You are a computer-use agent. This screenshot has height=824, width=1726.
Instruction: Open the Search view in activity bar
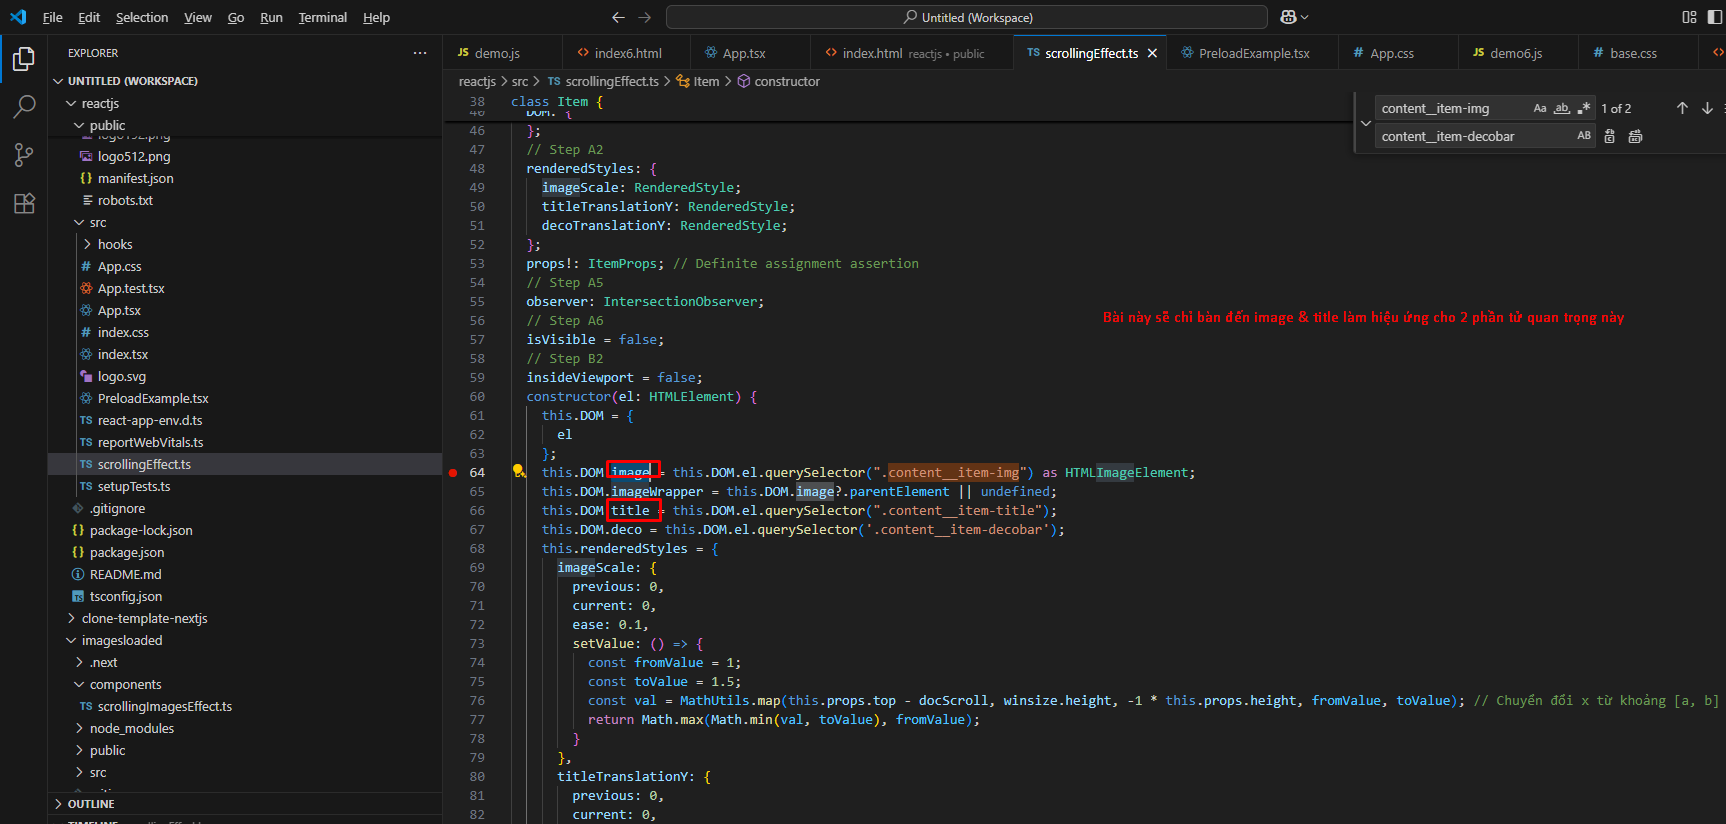24,107
